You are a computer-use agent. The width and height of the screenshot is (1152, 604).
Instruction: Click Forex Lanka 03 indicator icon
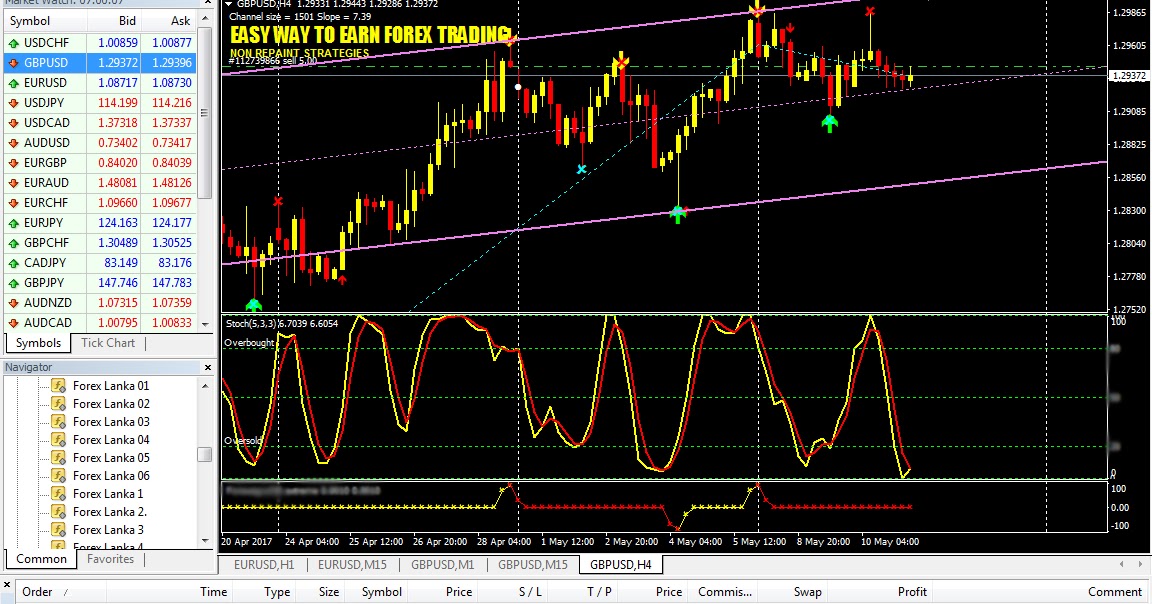click(x=58, y=421)
